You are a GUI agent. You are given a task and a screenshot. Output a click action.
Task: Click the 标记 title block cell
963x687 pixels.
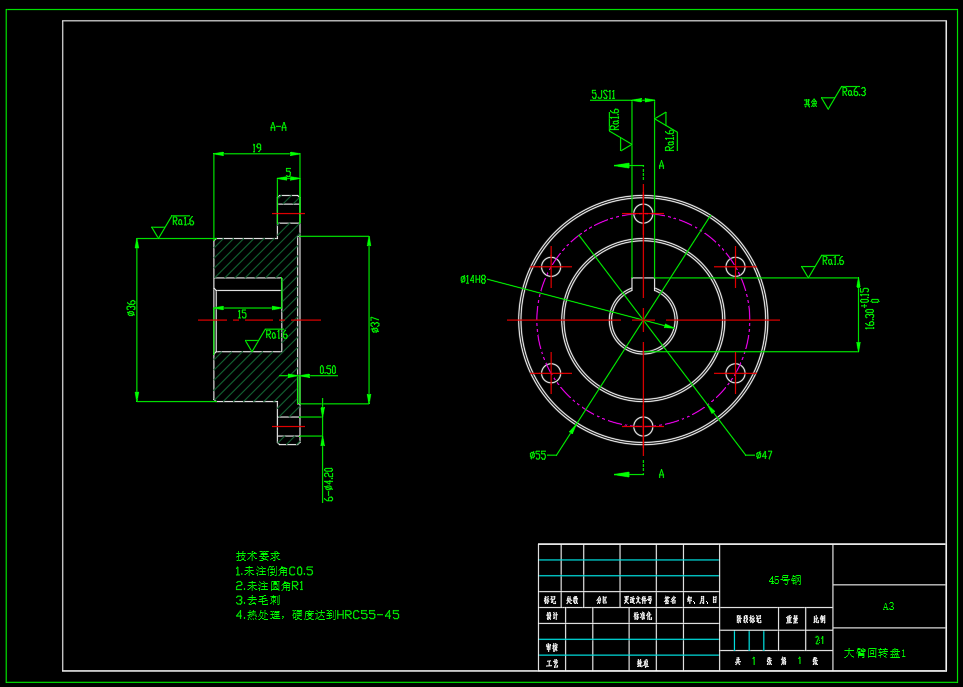(x=550, y=600)
